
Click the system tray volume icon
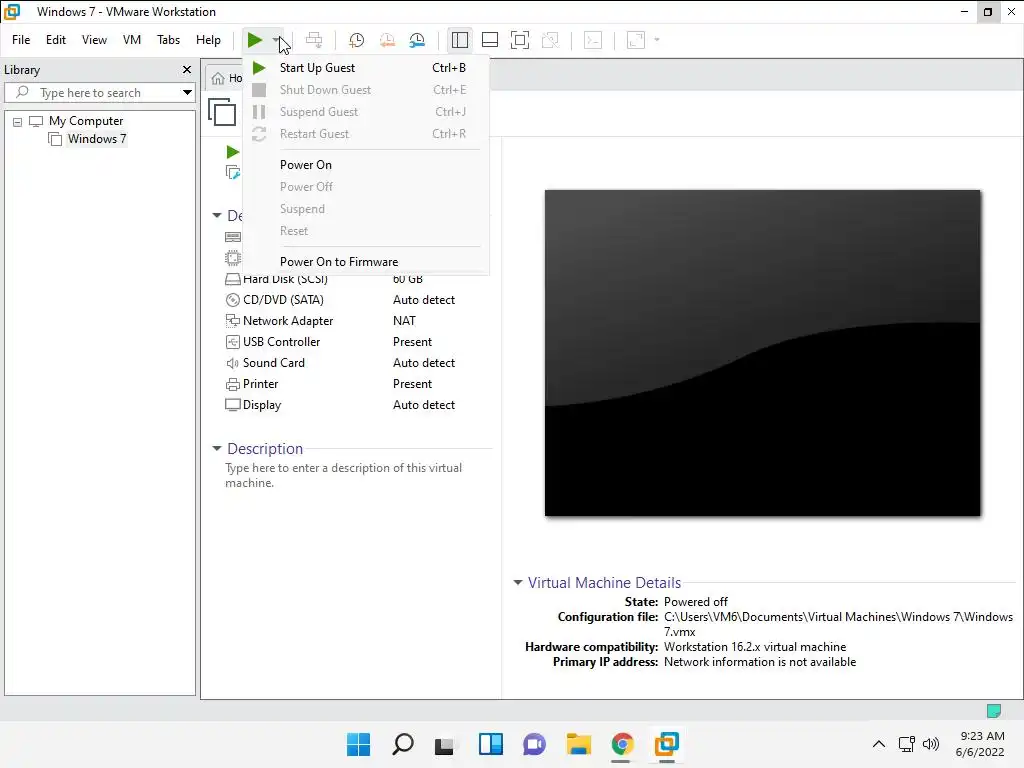coord(931,744)
